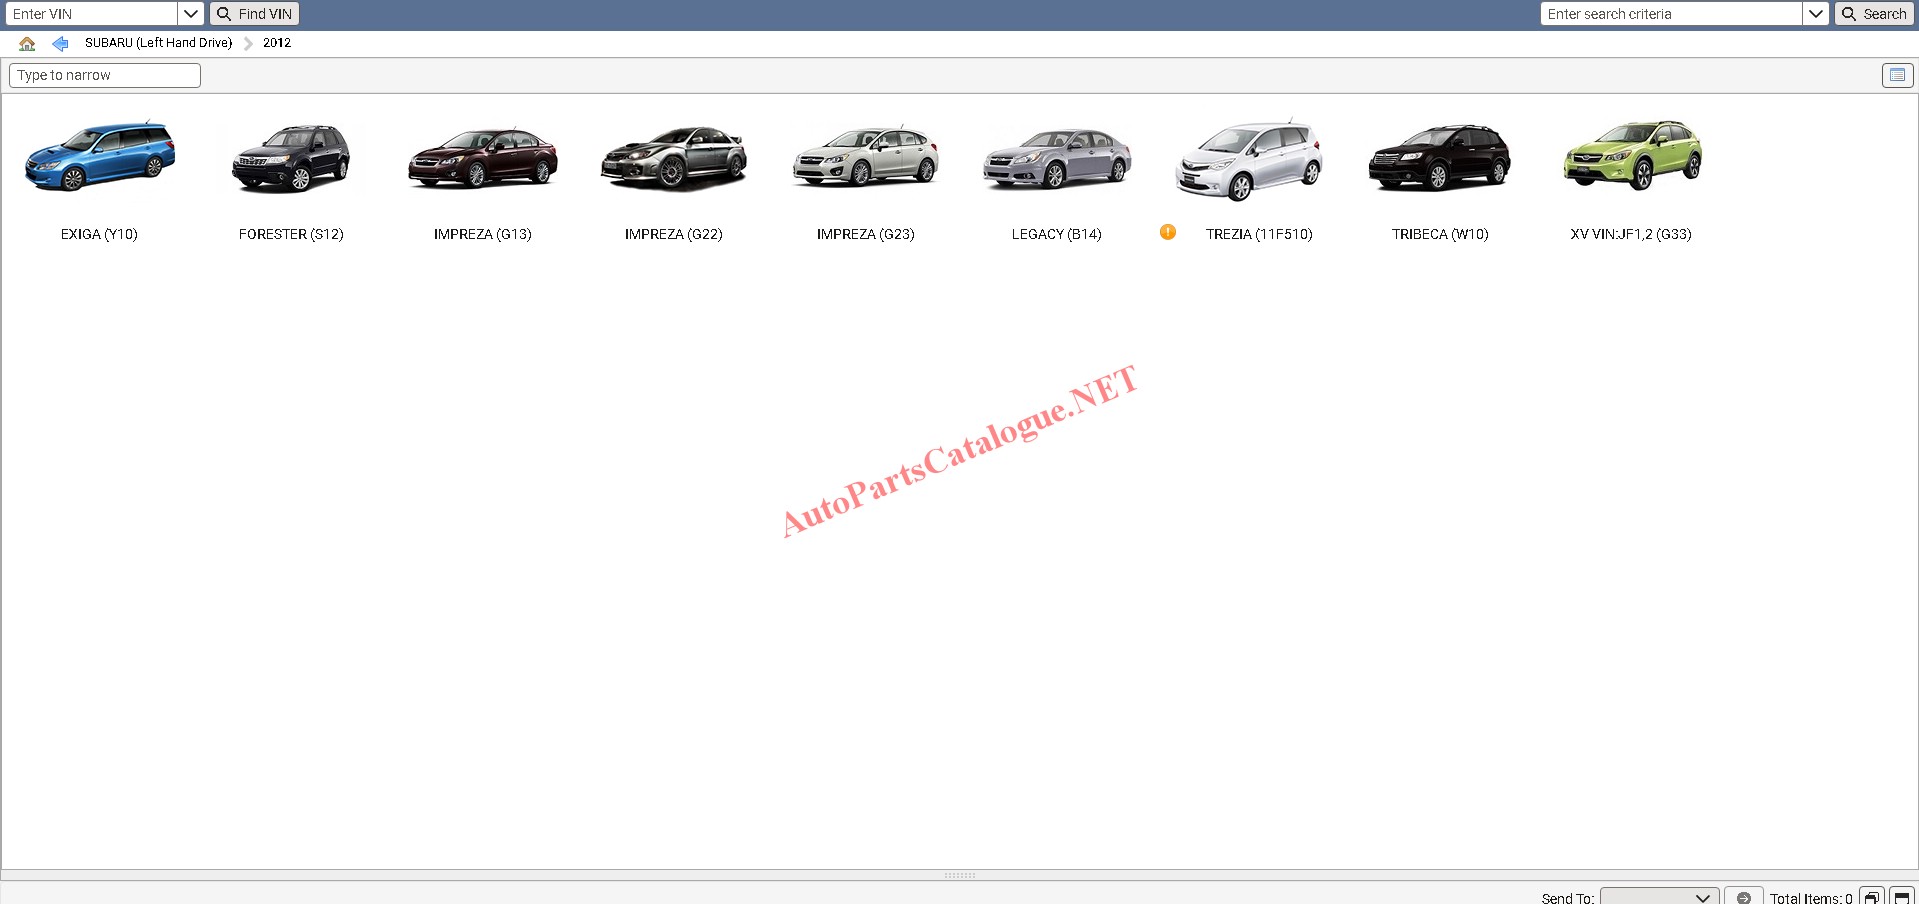Image resolution: width=1919 pixels, height=904 pixels.
Task: Open the FORESTER (S12) model
Action: (x=291, y=160)
